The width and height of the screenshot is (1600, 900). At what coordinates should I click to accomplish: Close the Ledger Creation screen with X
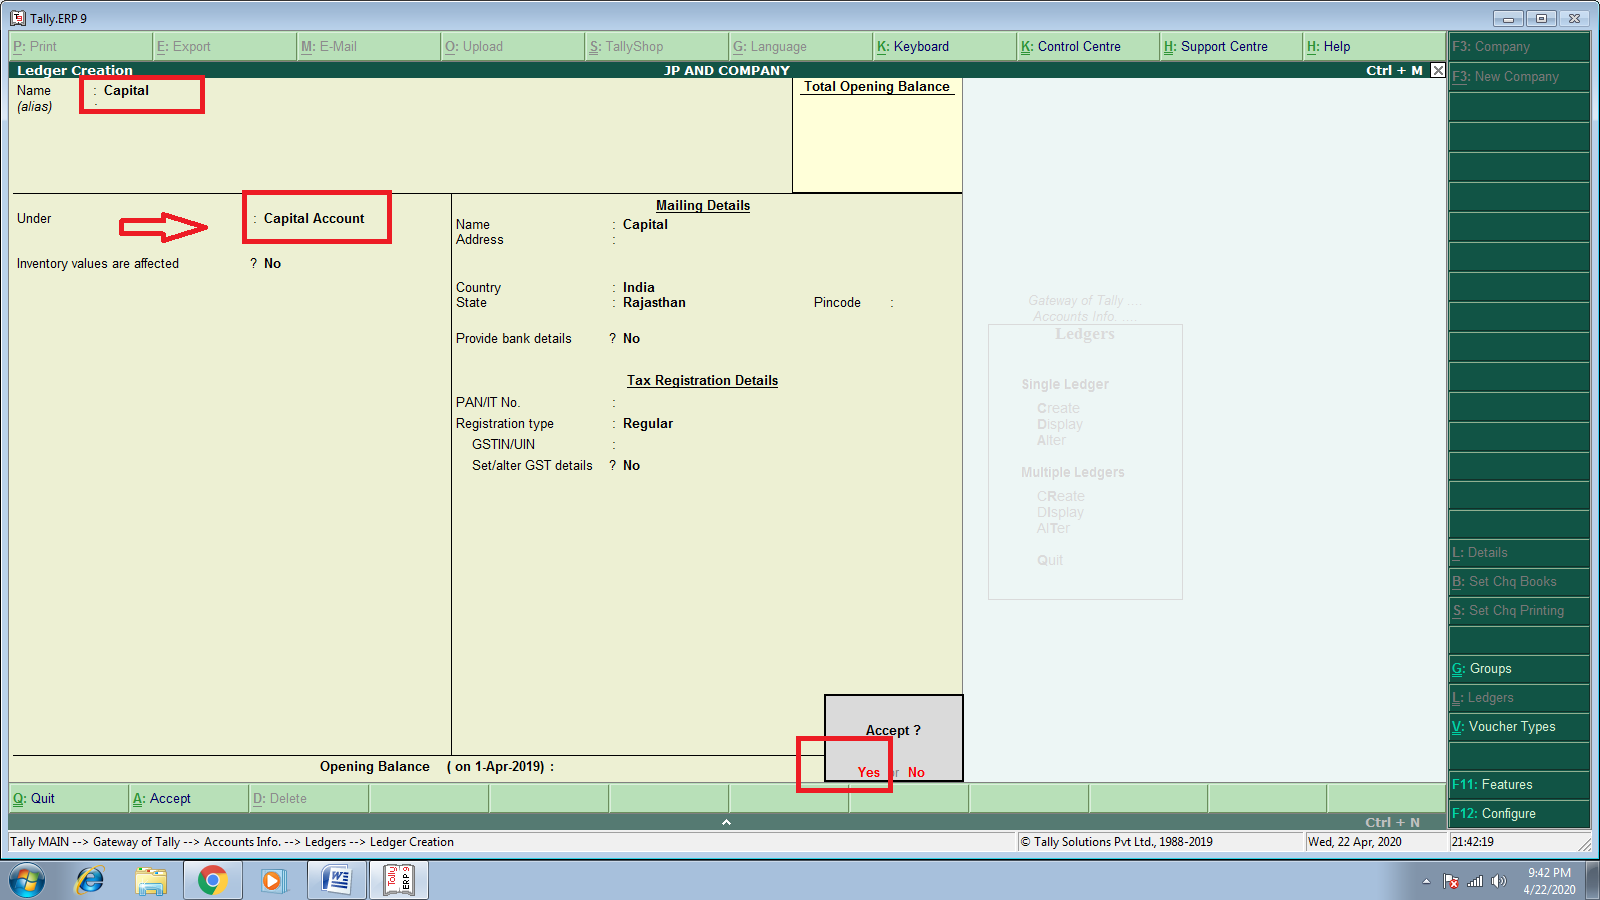coord(1438,70)
